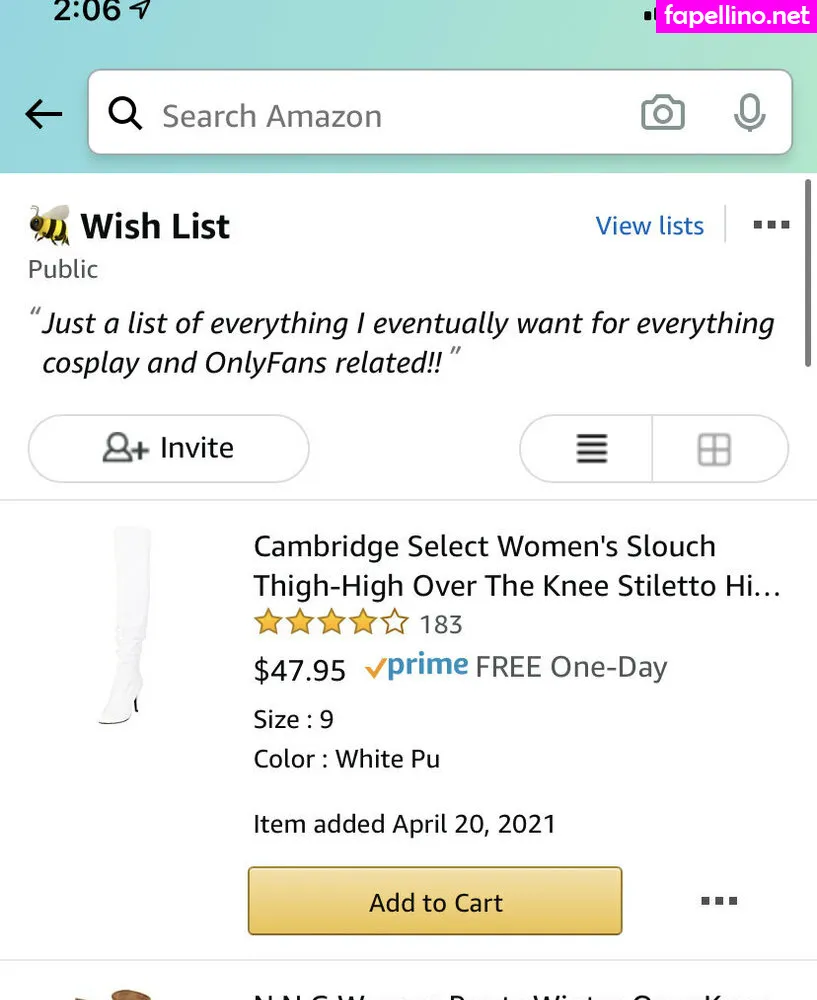The width and height of the screenshot is (817, 1000).
Task: Tap the Wish List title
Action: coord(155,226)
